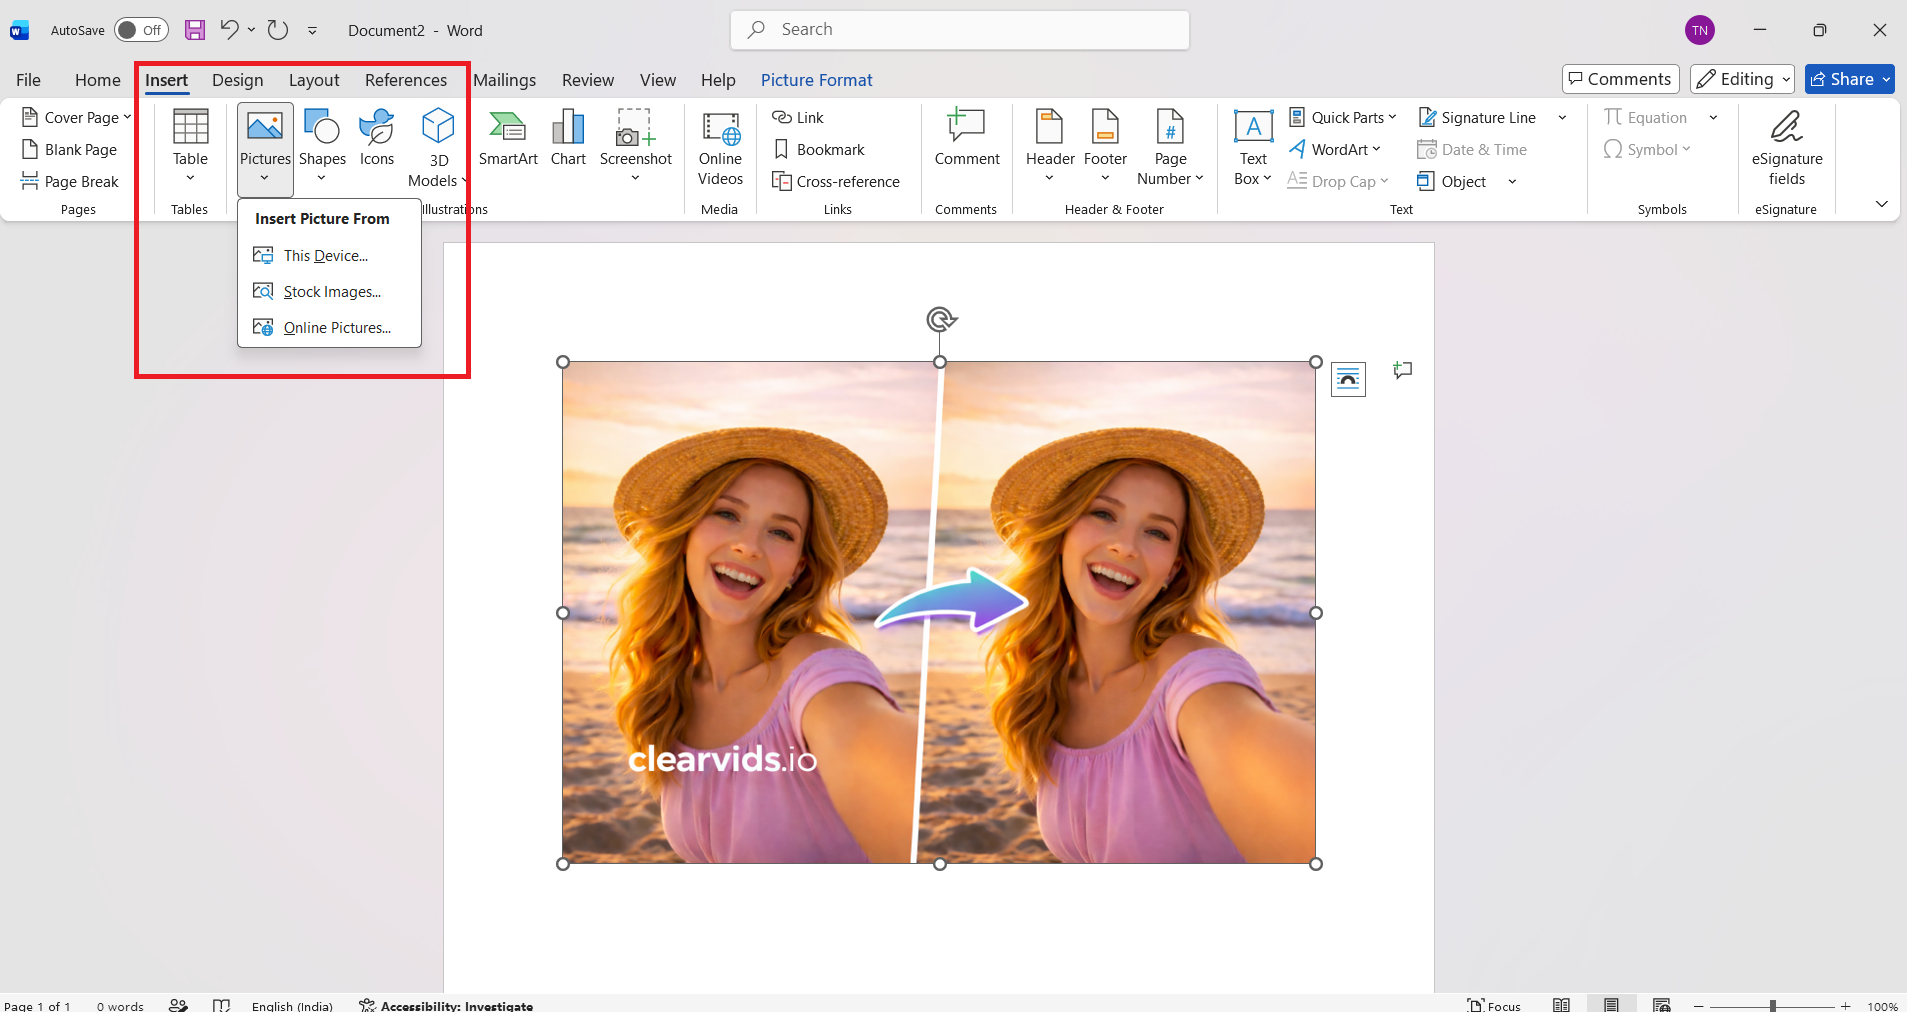Add a Bookmark

pos(818,149)
